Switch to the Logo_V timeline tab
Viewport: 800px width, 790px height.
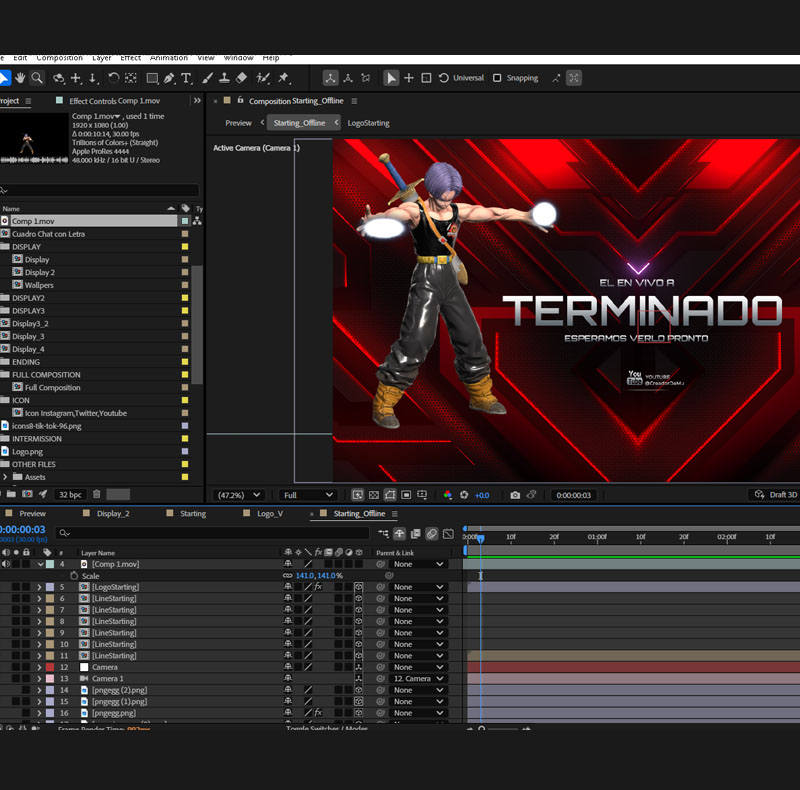(x=269, y=513)
